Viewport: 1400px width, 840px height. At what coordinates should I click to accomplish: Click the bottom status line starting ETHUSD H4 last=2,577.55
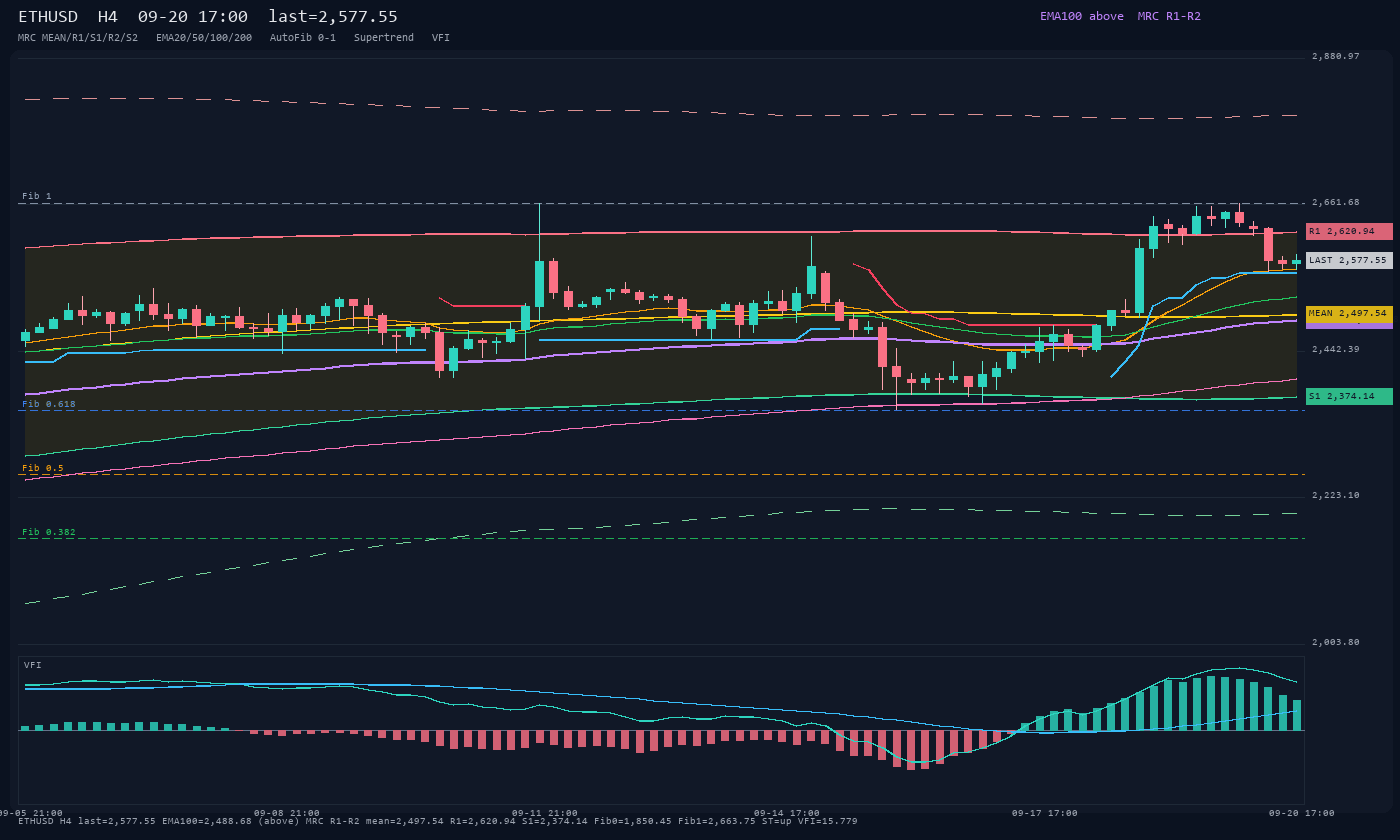click(x=438, y=821)
